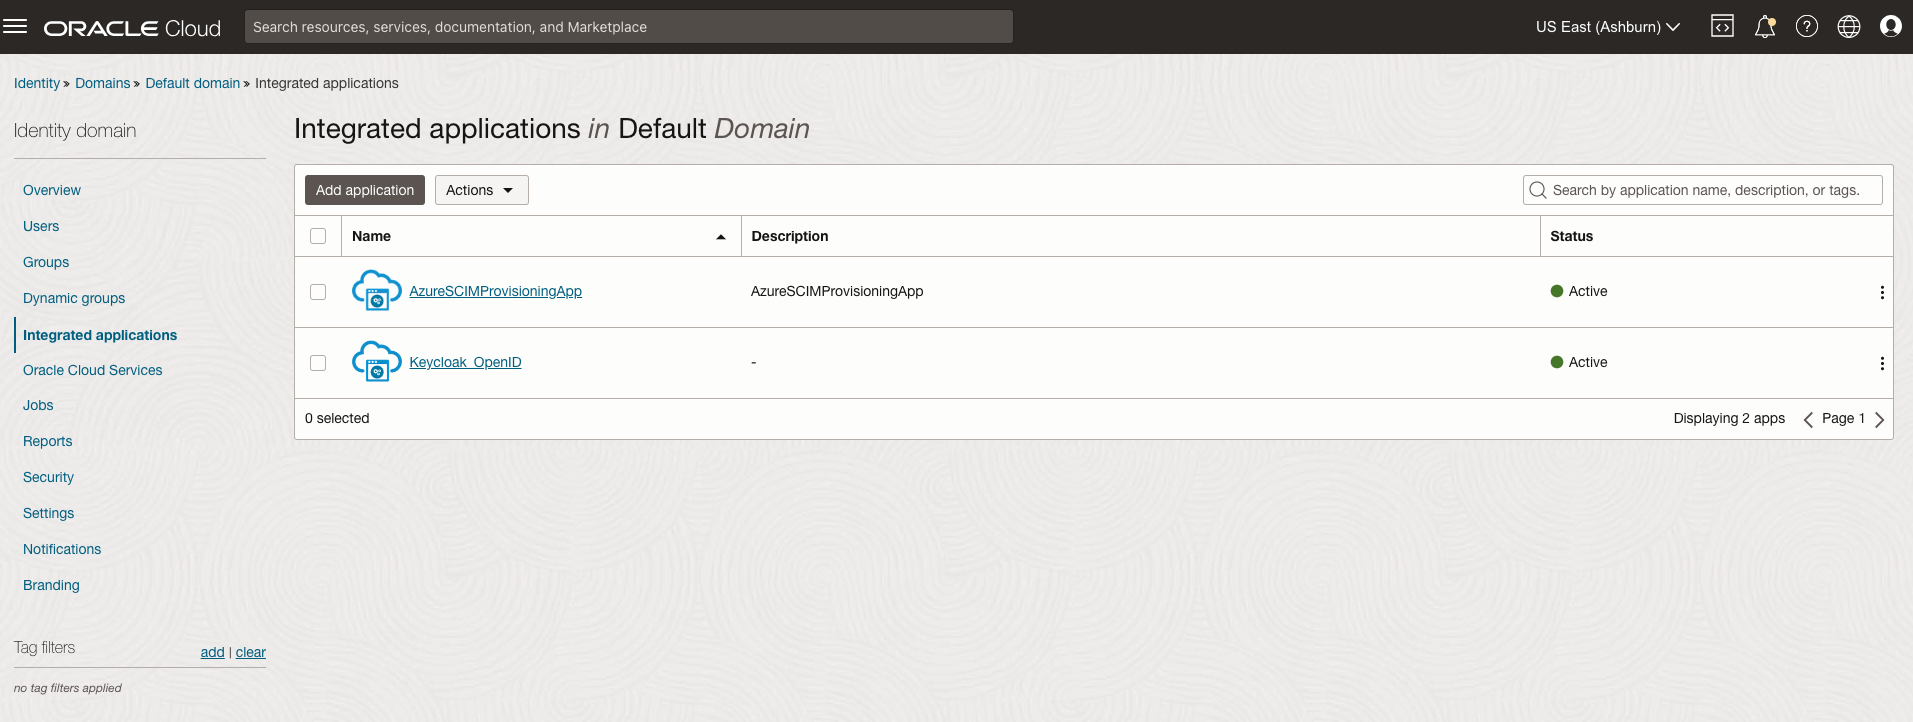Open the hamburger navigation menu

pos(15,26)
